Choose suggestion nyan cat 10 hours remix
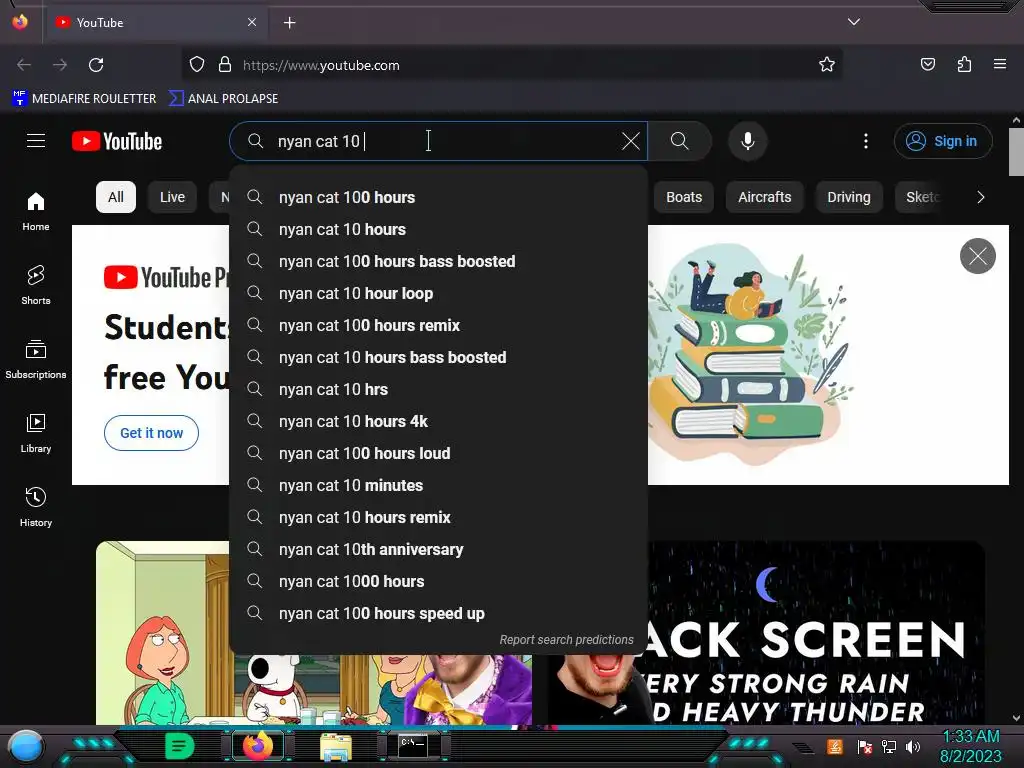 [x=438, y=517]
